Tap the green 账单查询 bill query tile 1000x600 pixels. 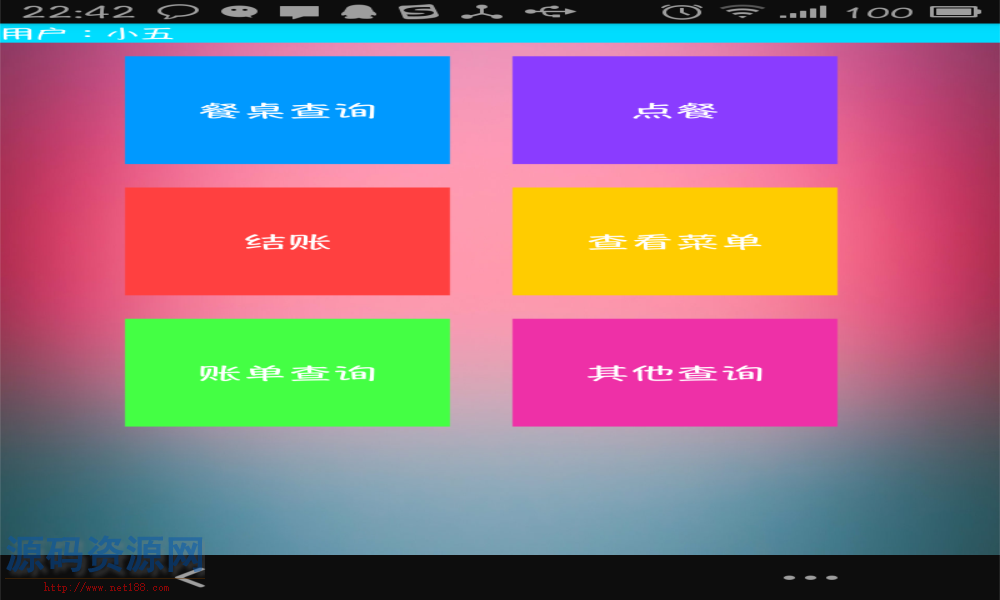pyautogui.click(x=287, y=372)
